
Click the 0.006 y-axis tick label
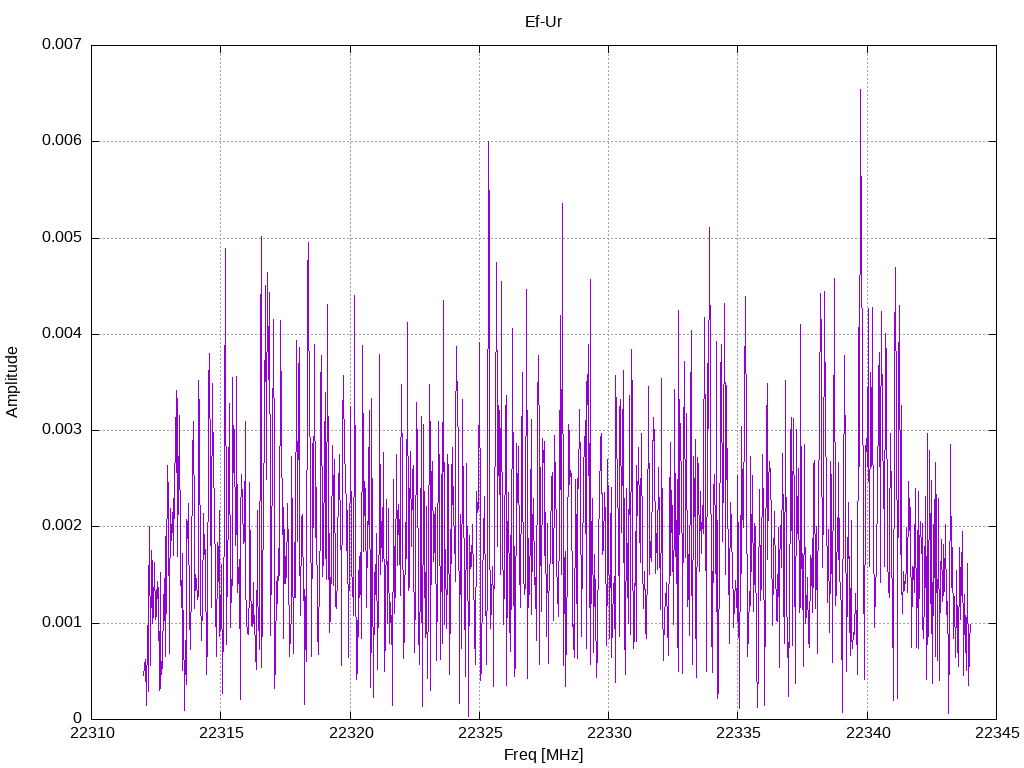tap(62, 140)
